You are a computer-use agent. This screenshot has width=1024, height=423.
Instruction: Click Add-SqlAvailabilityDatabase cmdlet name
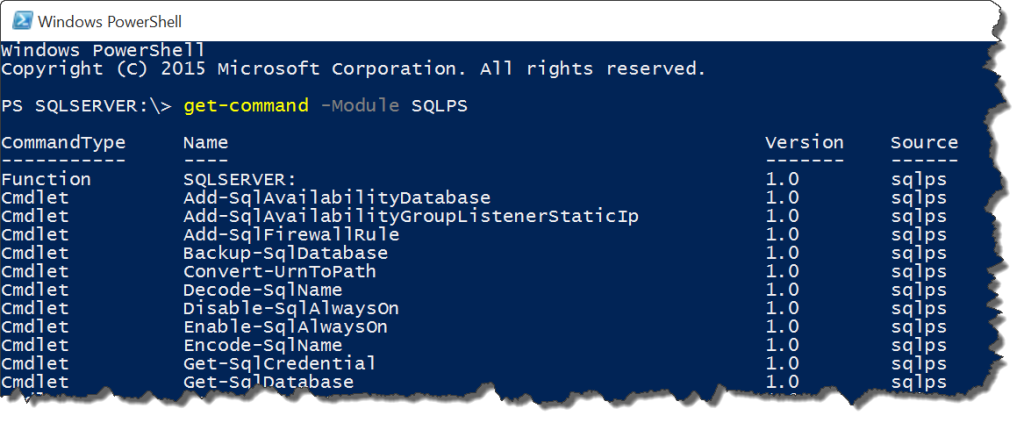point(337,198)
